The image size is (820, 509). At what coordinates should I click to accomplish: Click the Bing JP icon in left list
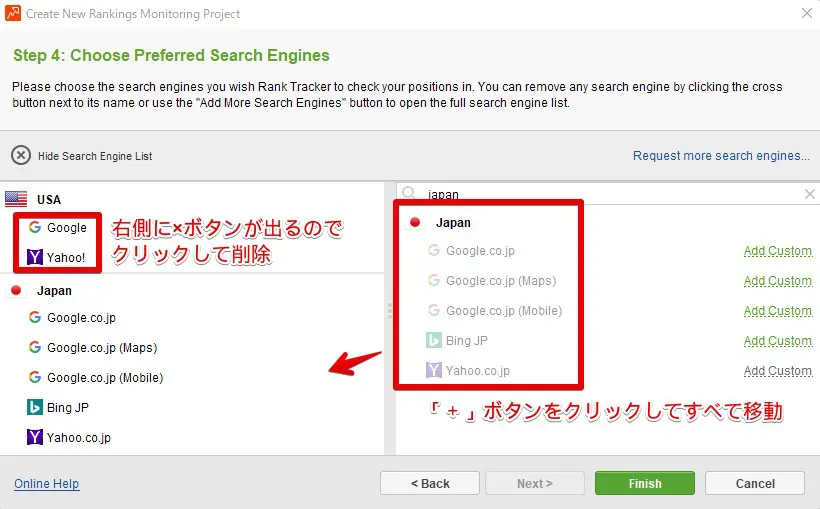point(35,408)
